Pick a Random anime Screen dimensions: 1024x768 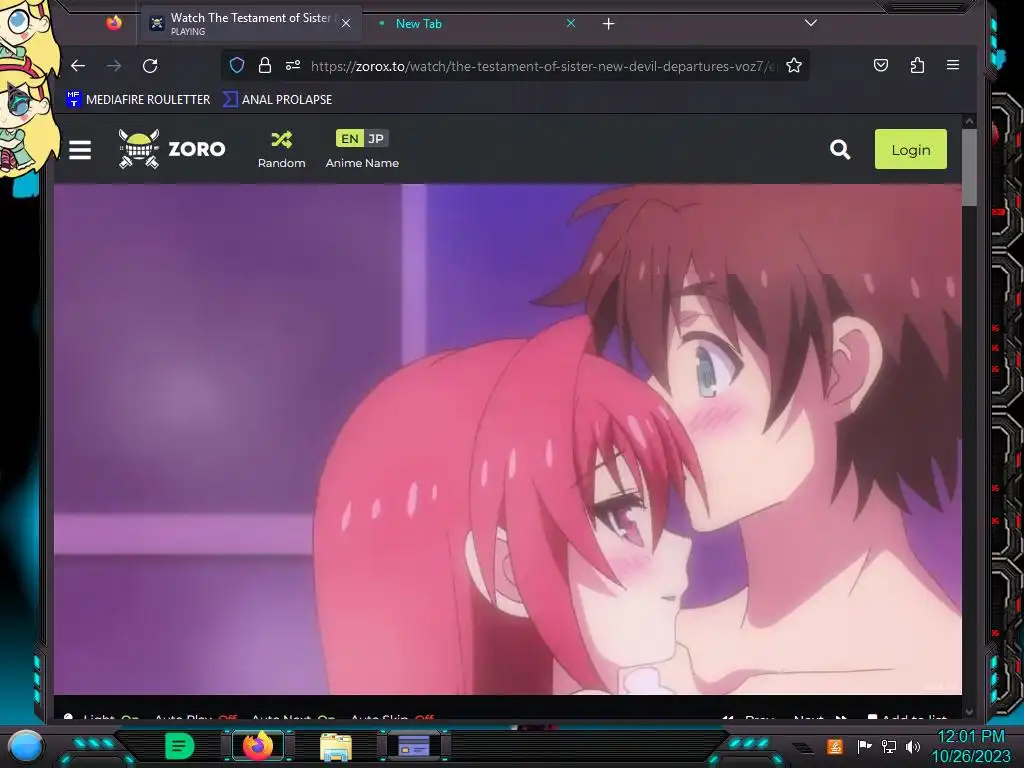tap(281, 150)
